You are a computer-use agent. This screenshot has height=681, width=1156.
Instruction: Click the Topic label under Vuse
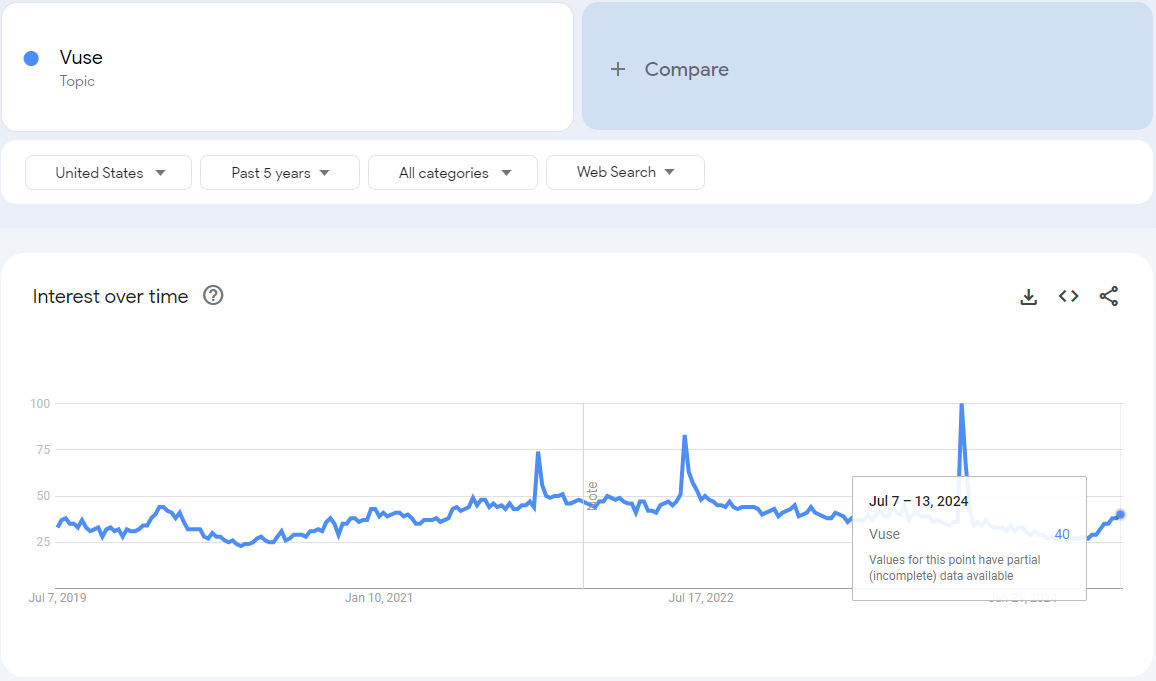tap(77, 81)
